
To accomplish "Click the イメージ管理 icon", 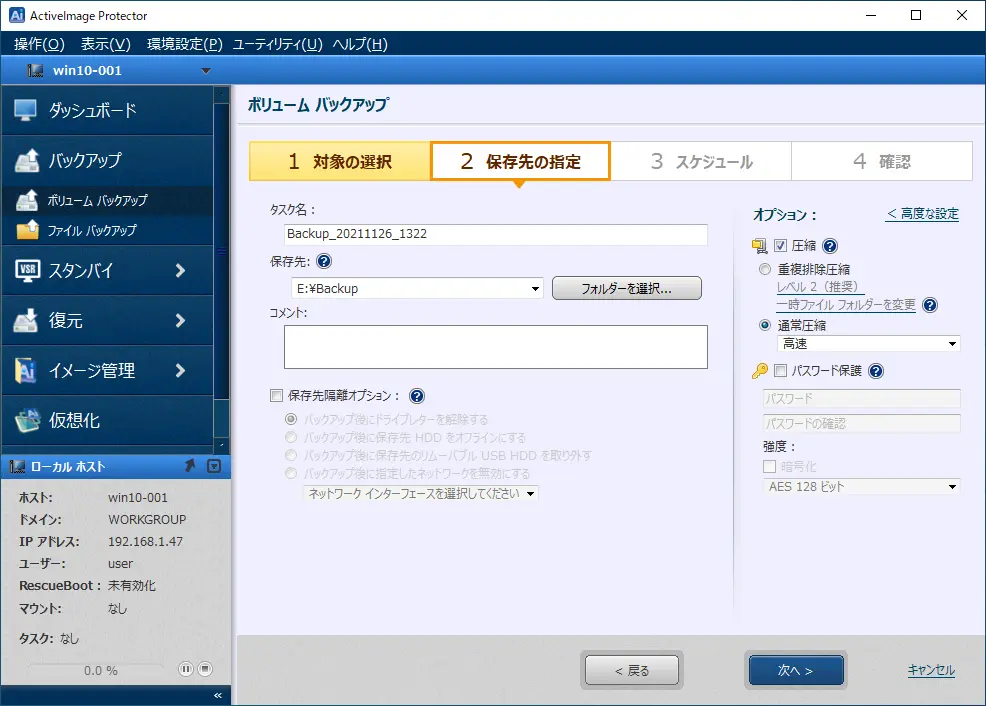I will pyautogui.click(x=26, y=371).
